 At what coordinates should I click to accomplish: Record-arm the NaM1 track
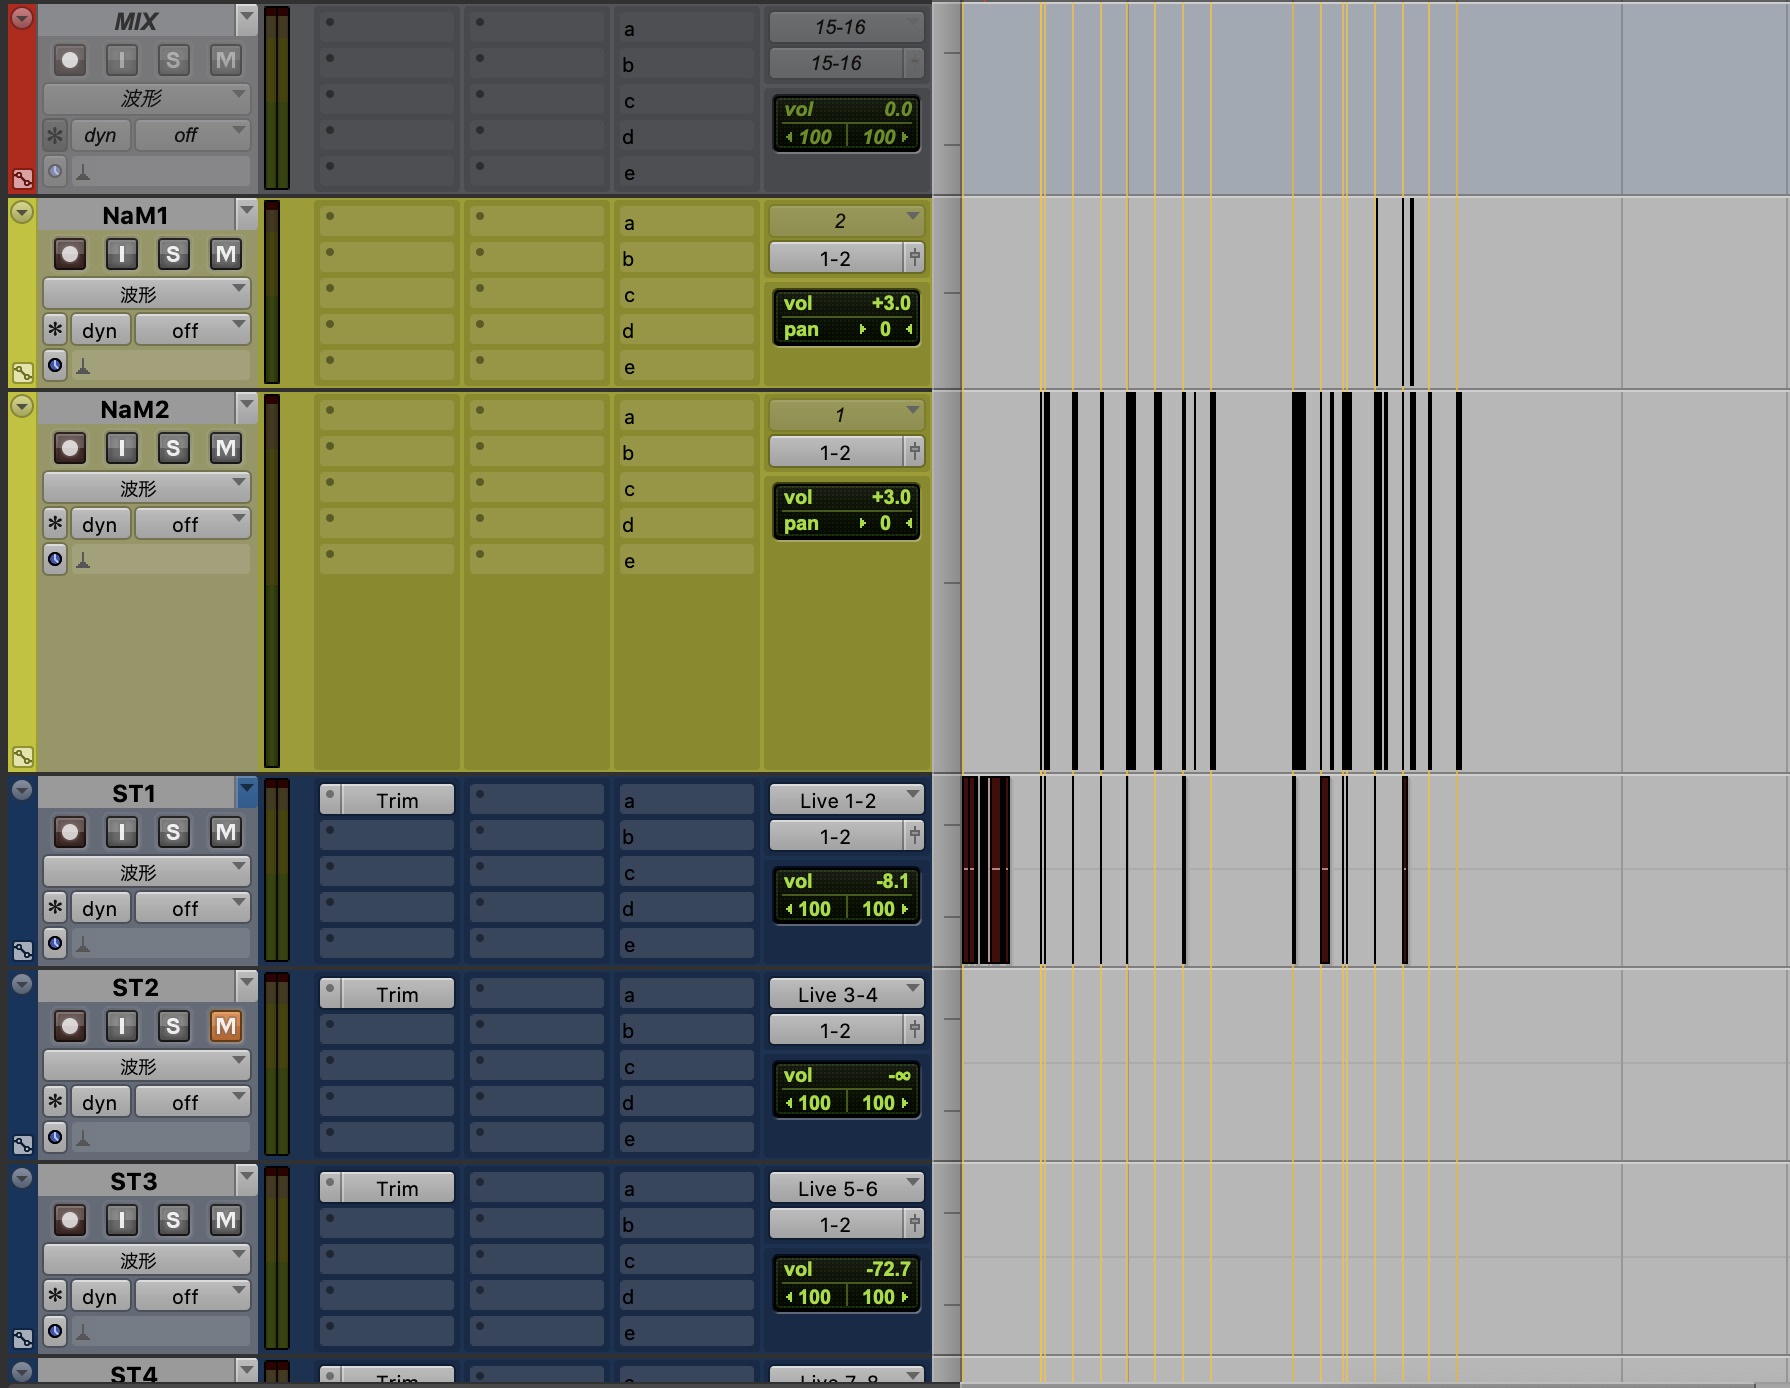[68, 254]
